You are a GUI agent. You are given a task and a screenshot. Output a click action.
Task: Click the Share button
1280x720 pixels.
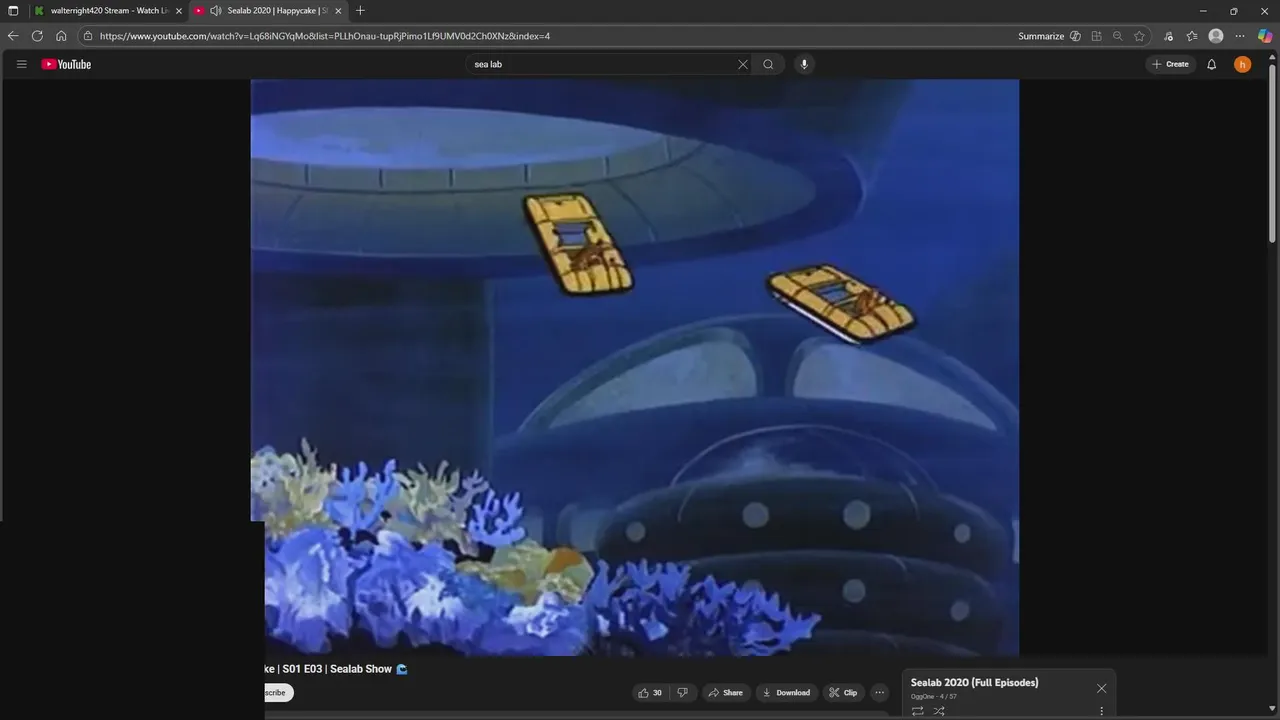click(726, 692)
